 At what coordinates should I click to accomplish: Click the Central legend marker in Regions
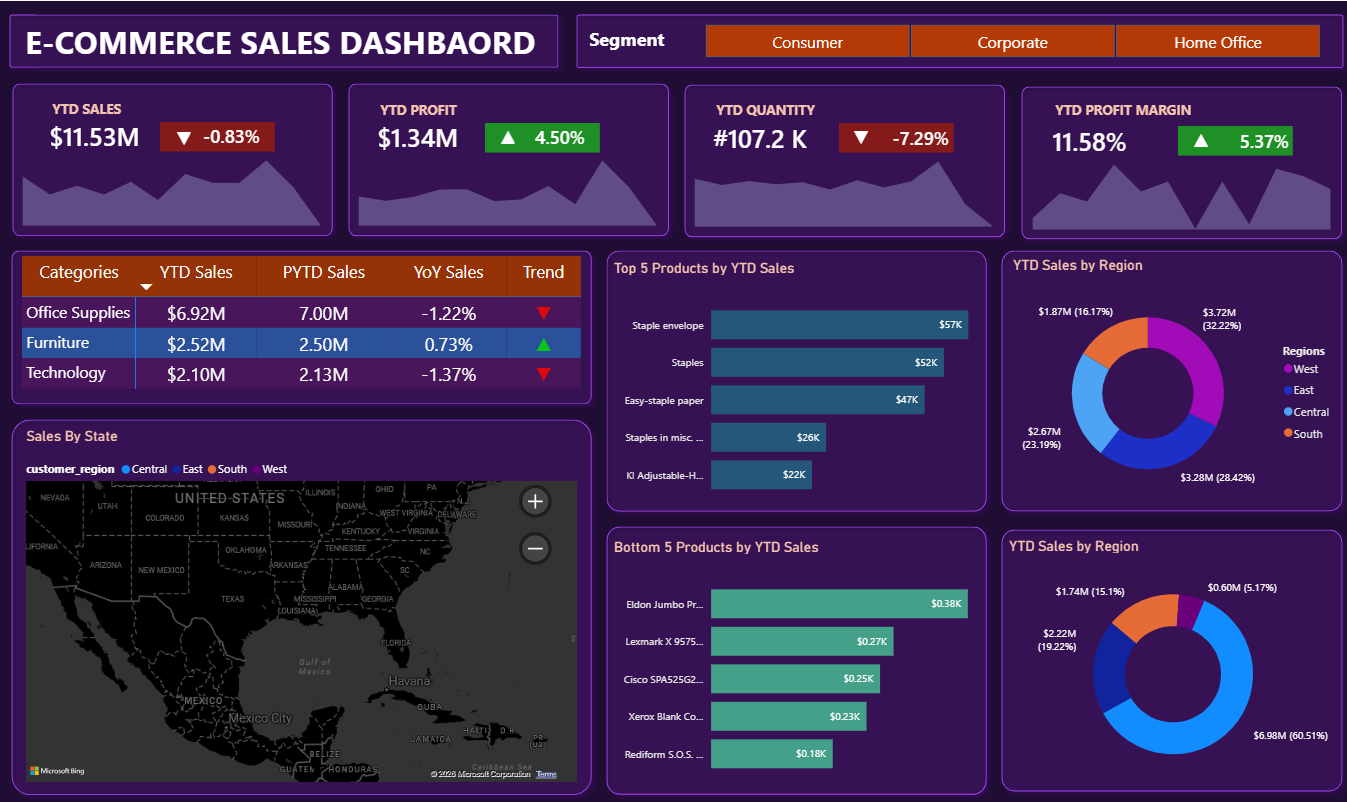pyautogui.click(x=1288, y=412)
